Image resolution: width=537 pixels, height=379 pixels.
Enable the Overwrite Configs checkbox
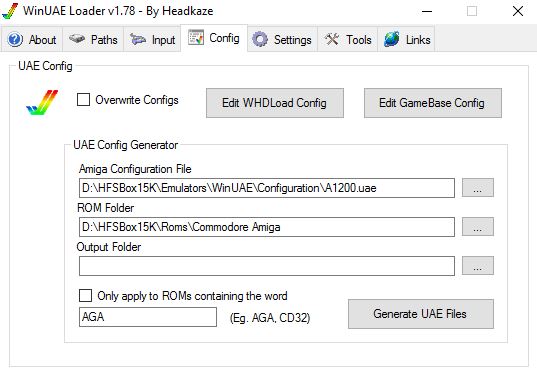84,100
